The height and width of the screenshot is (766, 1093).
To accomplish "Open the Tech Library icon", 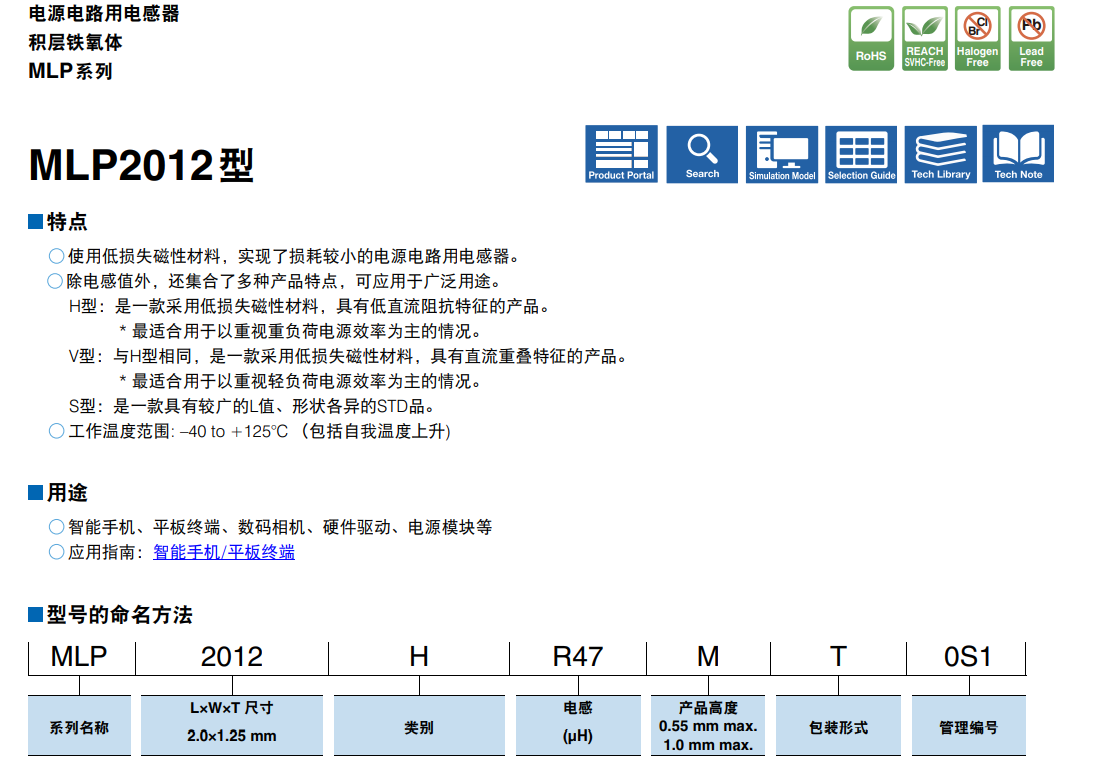I will point(941,154).
